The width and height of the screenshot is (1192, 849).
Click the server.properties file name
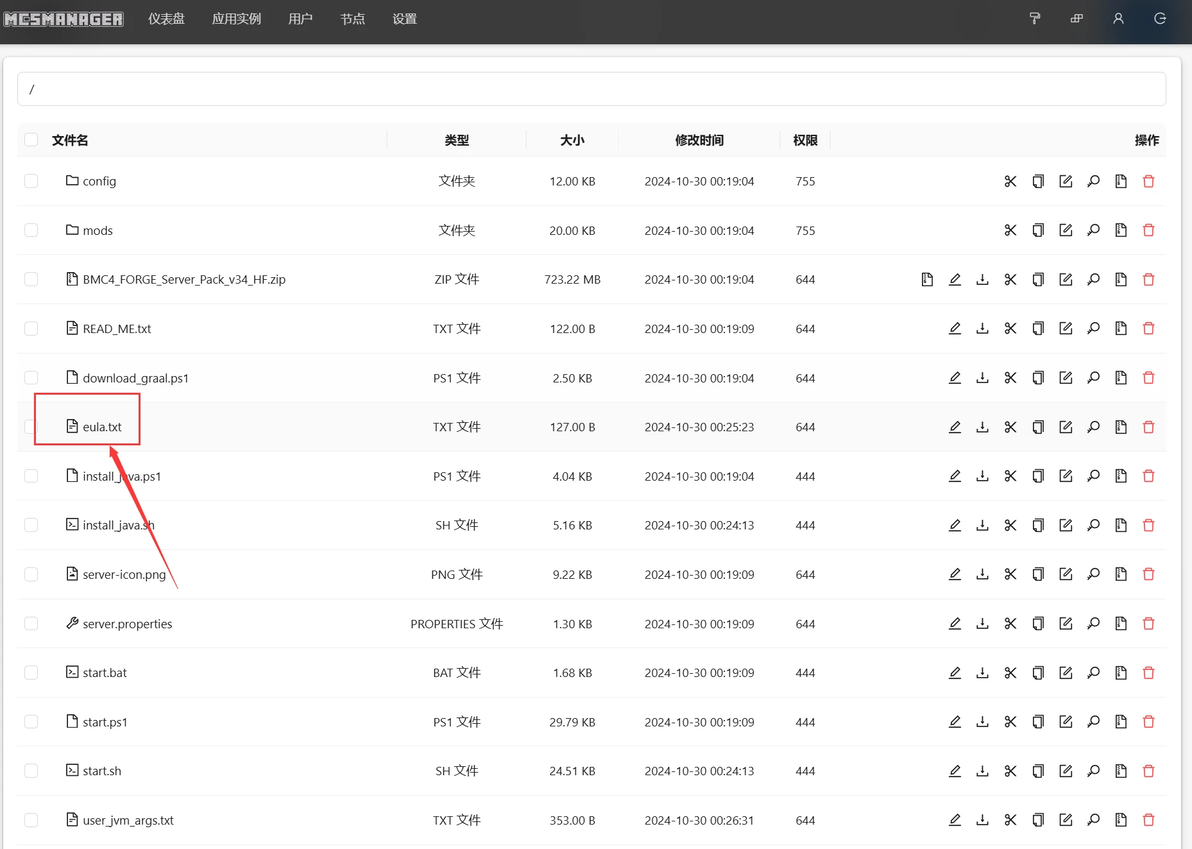[128, 624]
